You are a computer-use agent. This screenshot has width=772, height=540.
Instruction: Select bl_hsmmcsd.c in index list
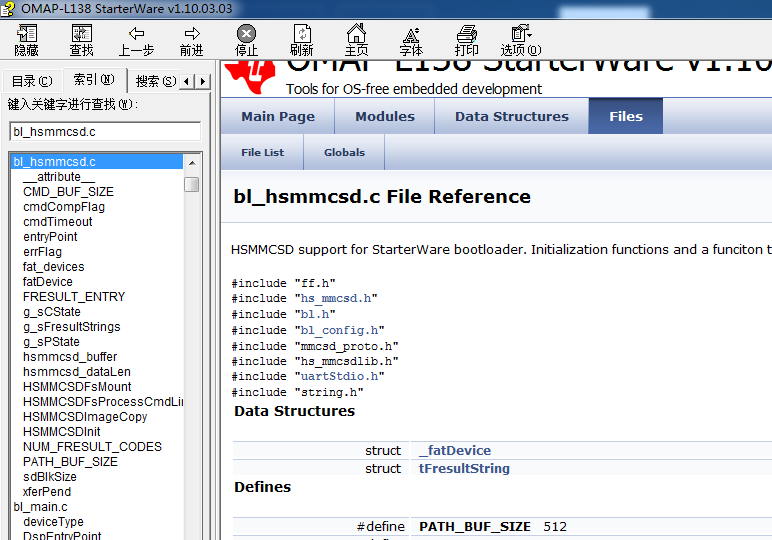click(96, 161)
